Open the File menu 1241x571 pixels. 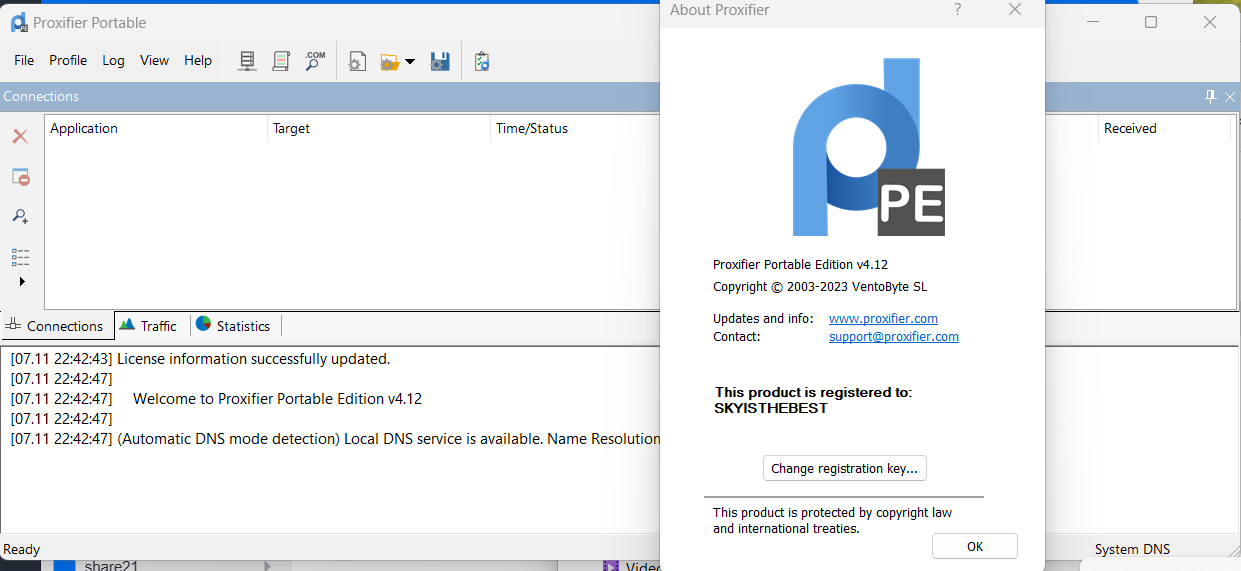tap(24, 60)
